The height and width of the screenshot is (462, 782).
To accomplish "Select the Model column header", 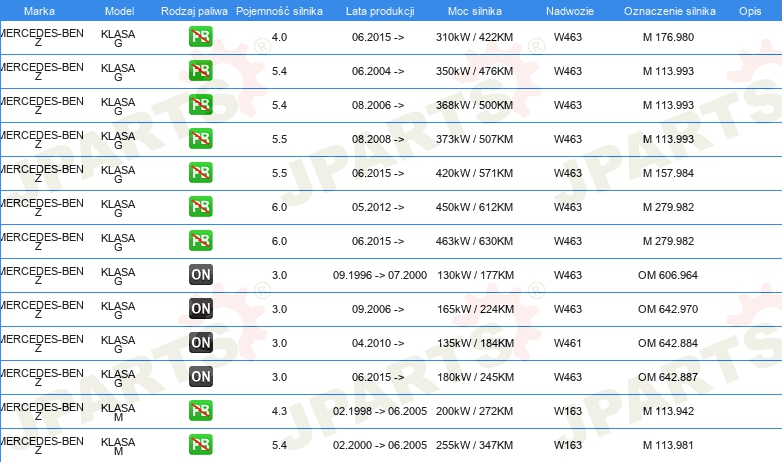I will [120, 11].
